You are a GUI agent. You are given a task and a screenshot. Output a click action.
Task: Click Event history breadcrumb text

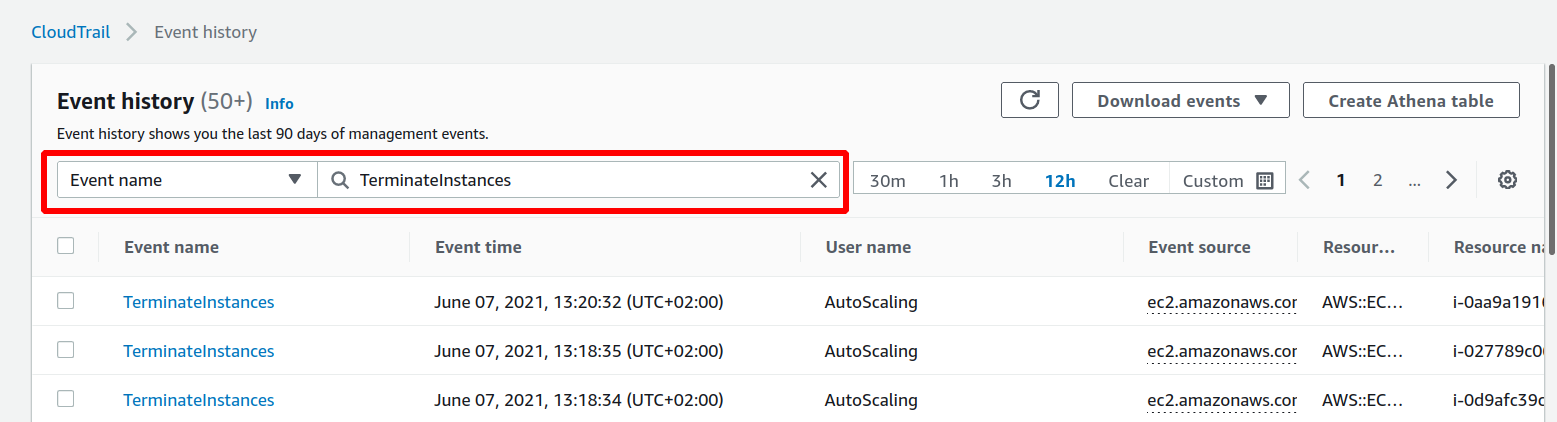click(x=205, y=32)
